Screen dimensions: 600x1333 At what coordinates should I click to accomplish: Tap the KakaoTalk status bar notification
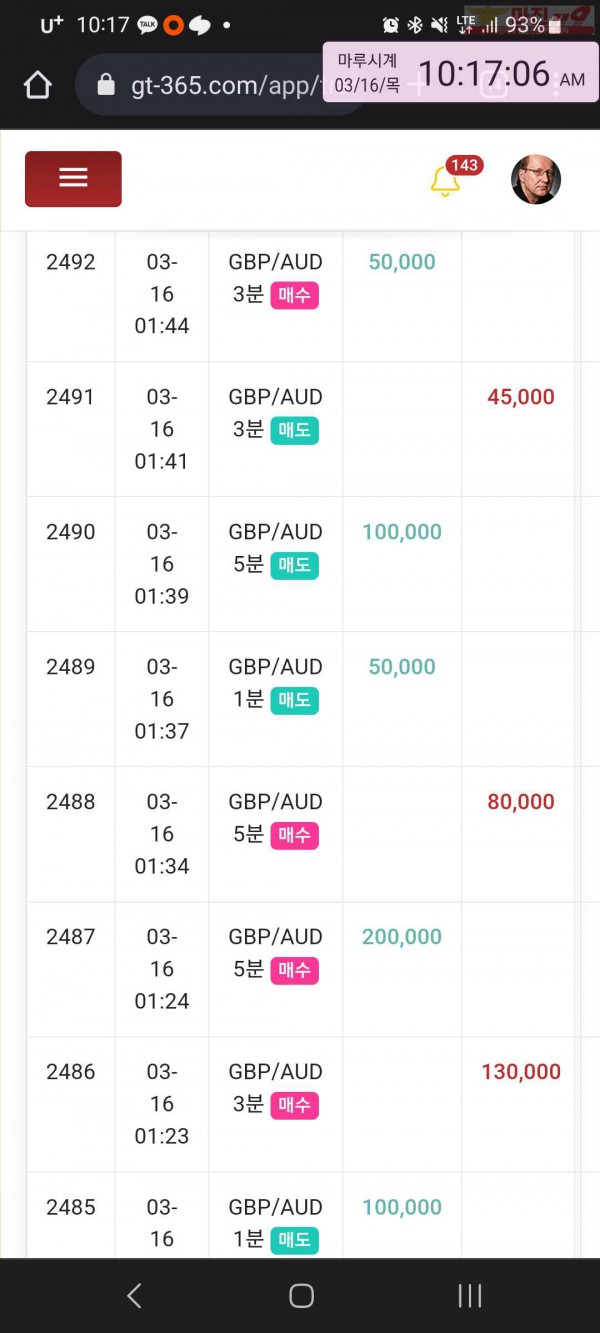click(x=148, y=25)
